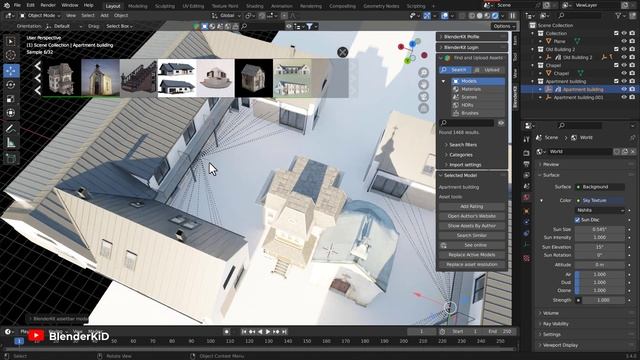Click the Air density slider
Image resolution: width=640 pixels, height=360 pixels.
click(600, 275)
